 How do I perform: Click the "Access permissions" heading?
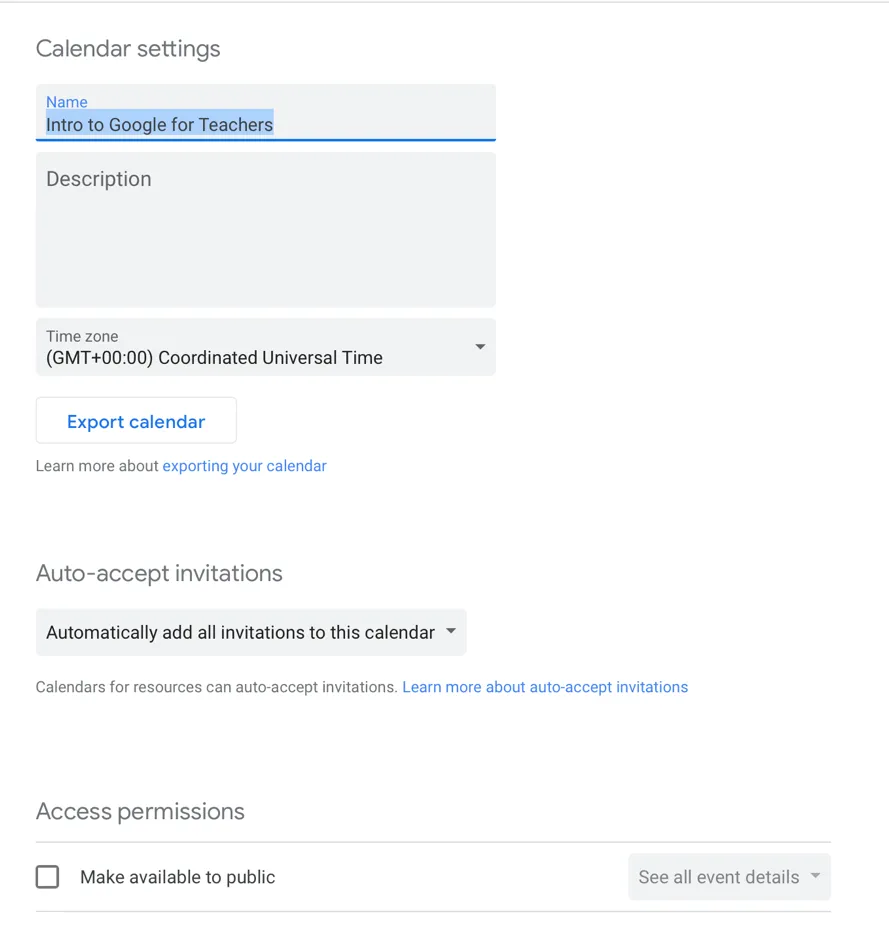[140, 811]
